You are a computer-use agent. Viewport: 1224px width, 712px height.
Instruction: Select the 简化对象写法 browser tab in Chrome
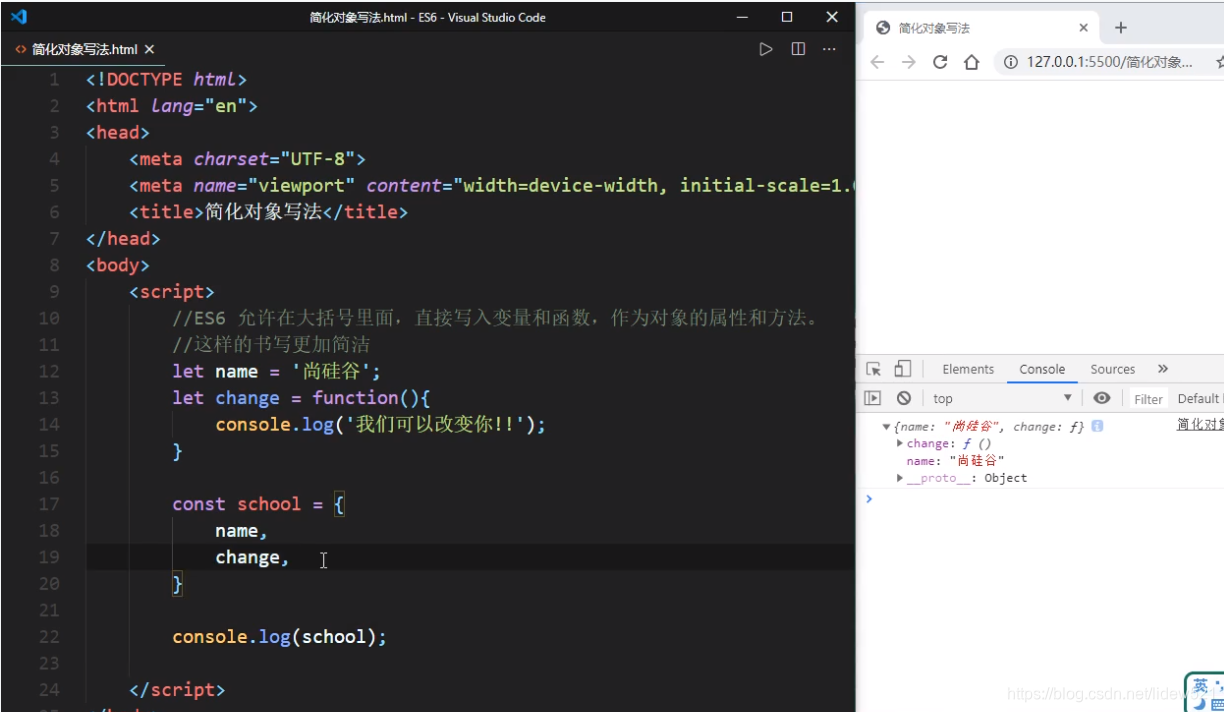tap(980, 28)
